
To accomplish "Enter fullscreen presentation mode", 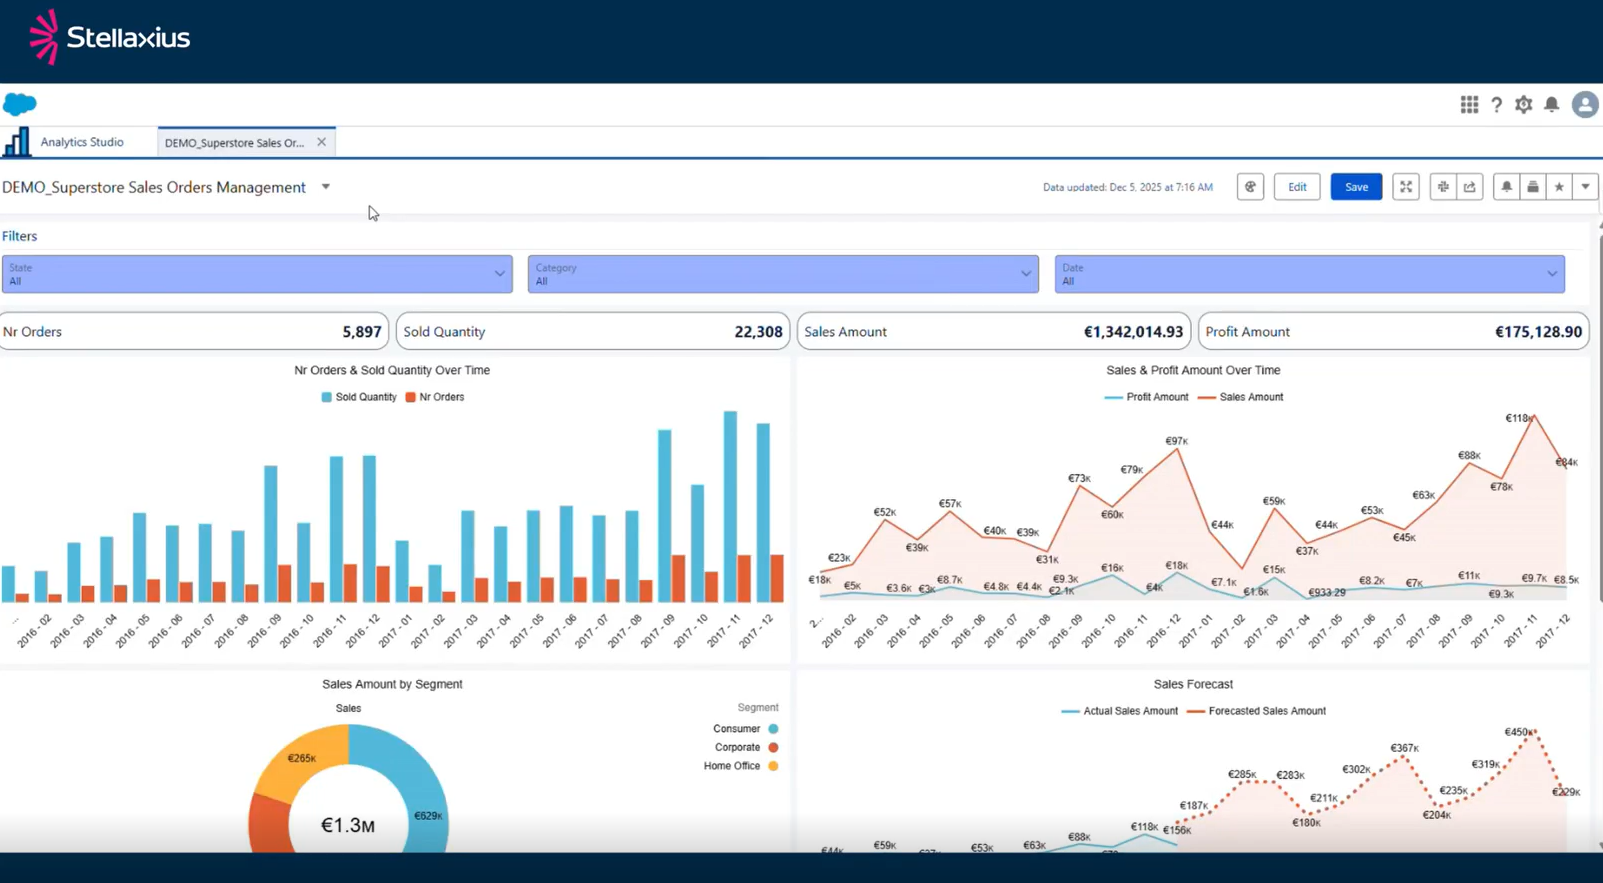I will point(1405,187).
